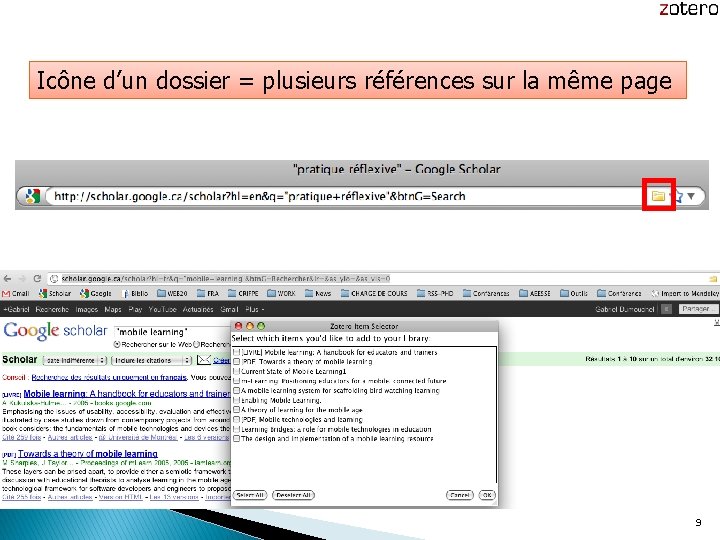
Task: Click Maps in the Google bar
Action: point(113,309)
